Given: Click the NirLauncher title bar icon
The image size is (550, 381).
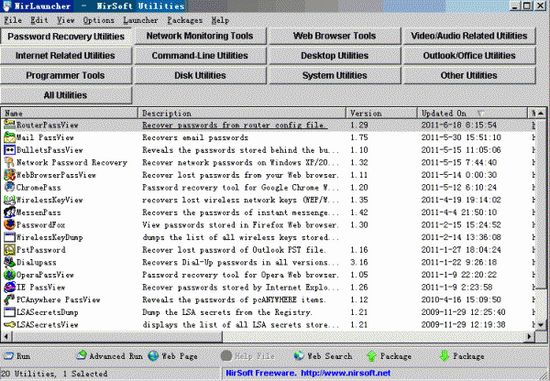Looking at the screenshot, I should tap(7, 6).
